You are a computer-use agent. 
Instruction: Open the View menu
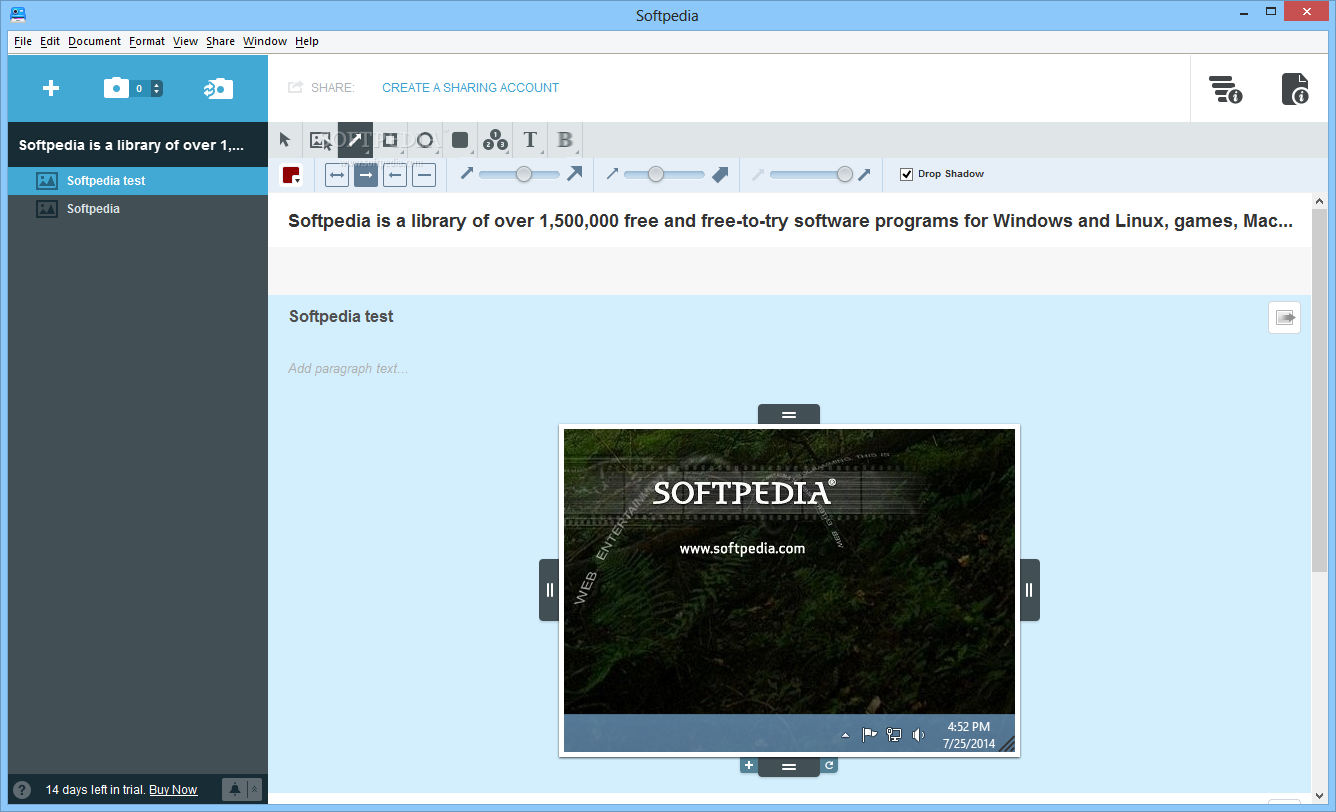(185, 41)
